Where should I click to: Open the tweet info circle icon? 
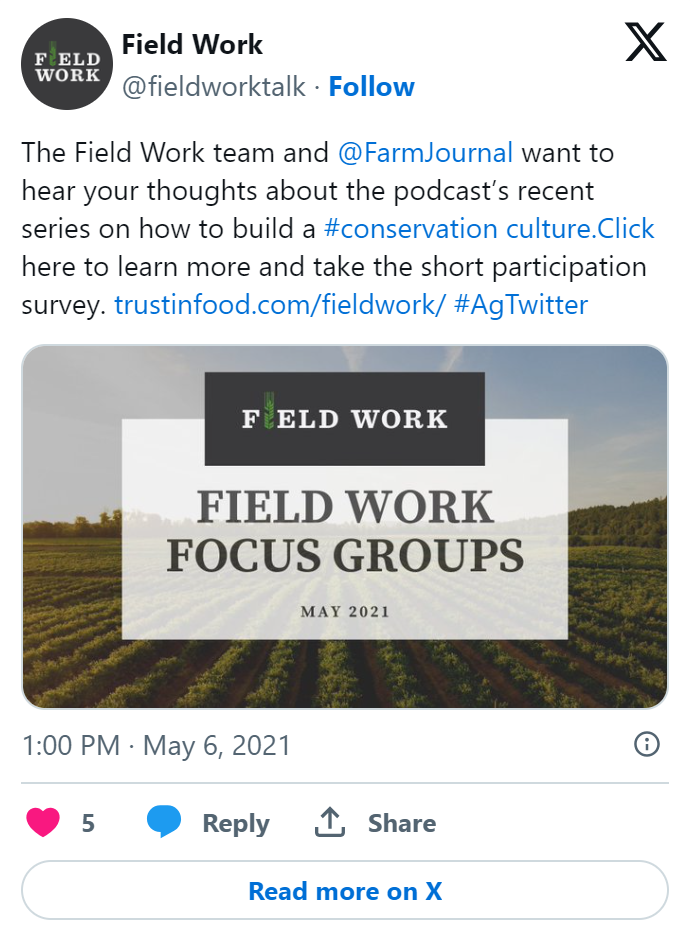point(647,744)
